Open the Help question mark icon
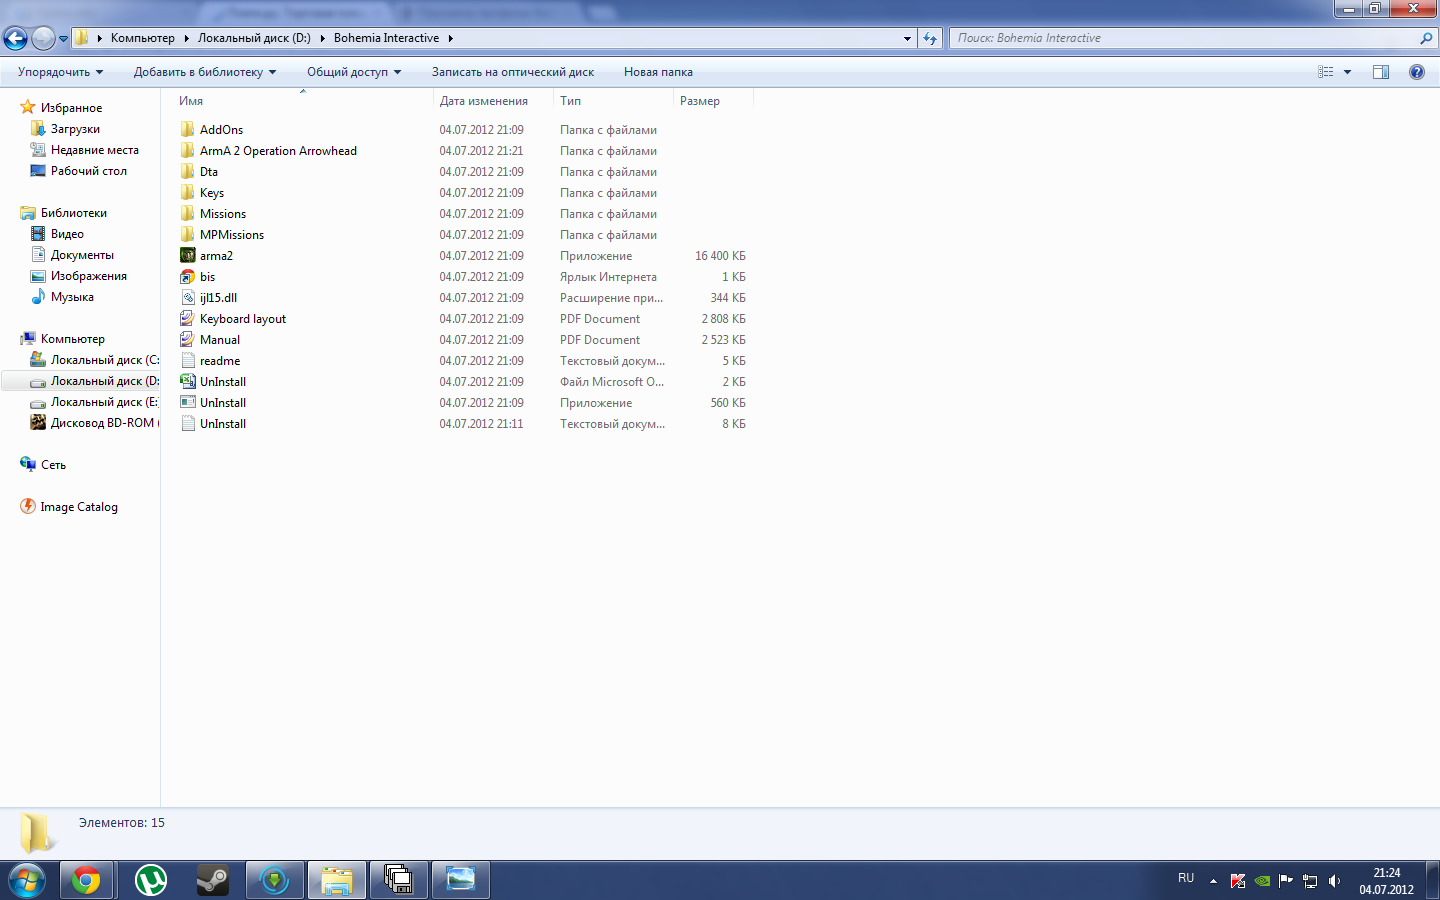Screen dimensions: 1440x900 click(1417, 72)
